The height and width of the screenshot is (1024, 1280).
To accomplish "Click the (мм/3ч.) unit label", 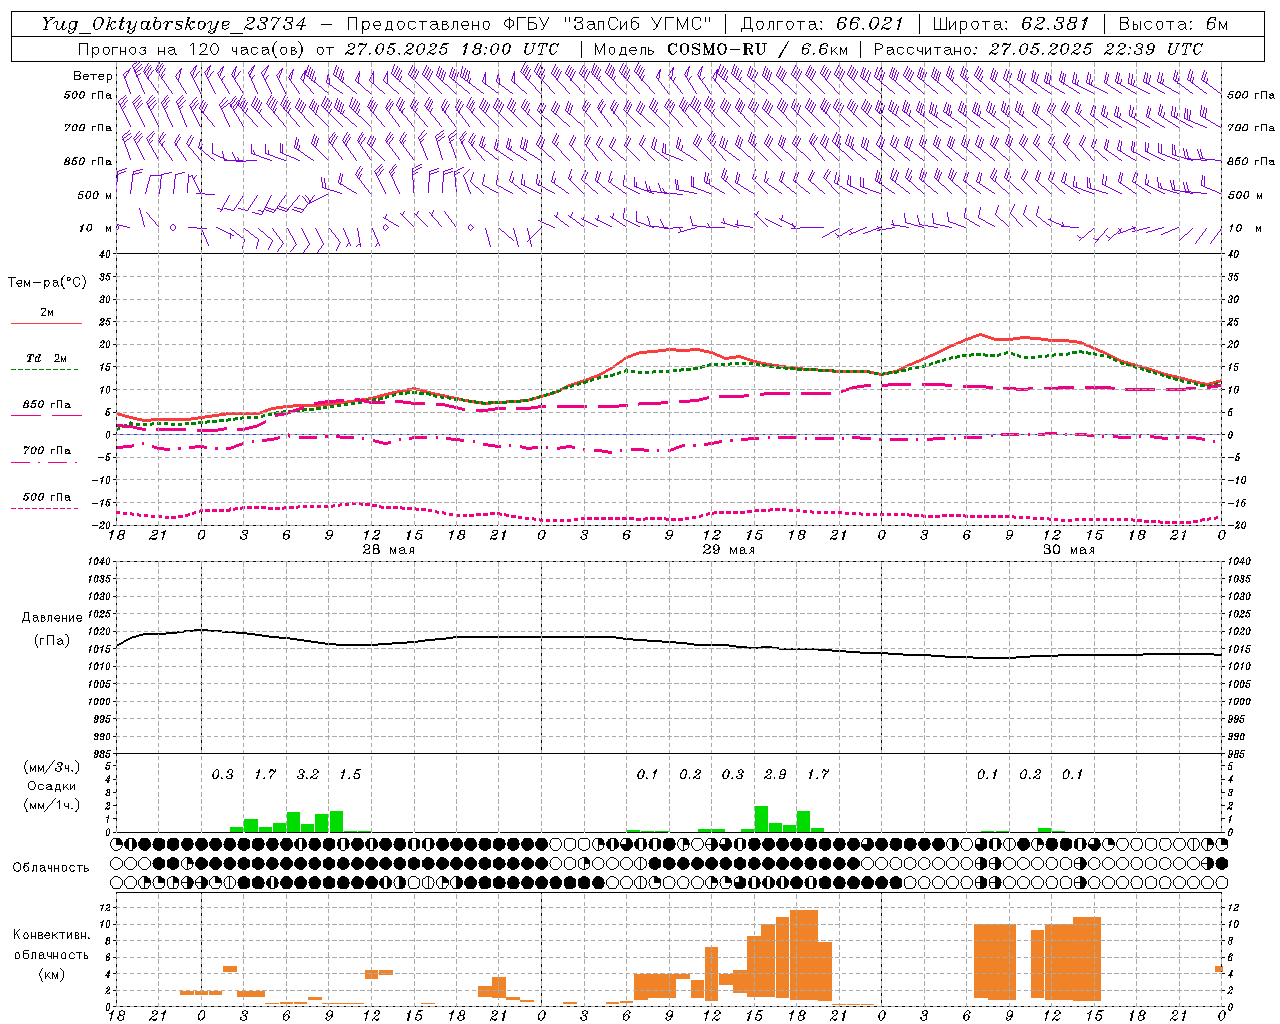I will (x=51, y=767).
